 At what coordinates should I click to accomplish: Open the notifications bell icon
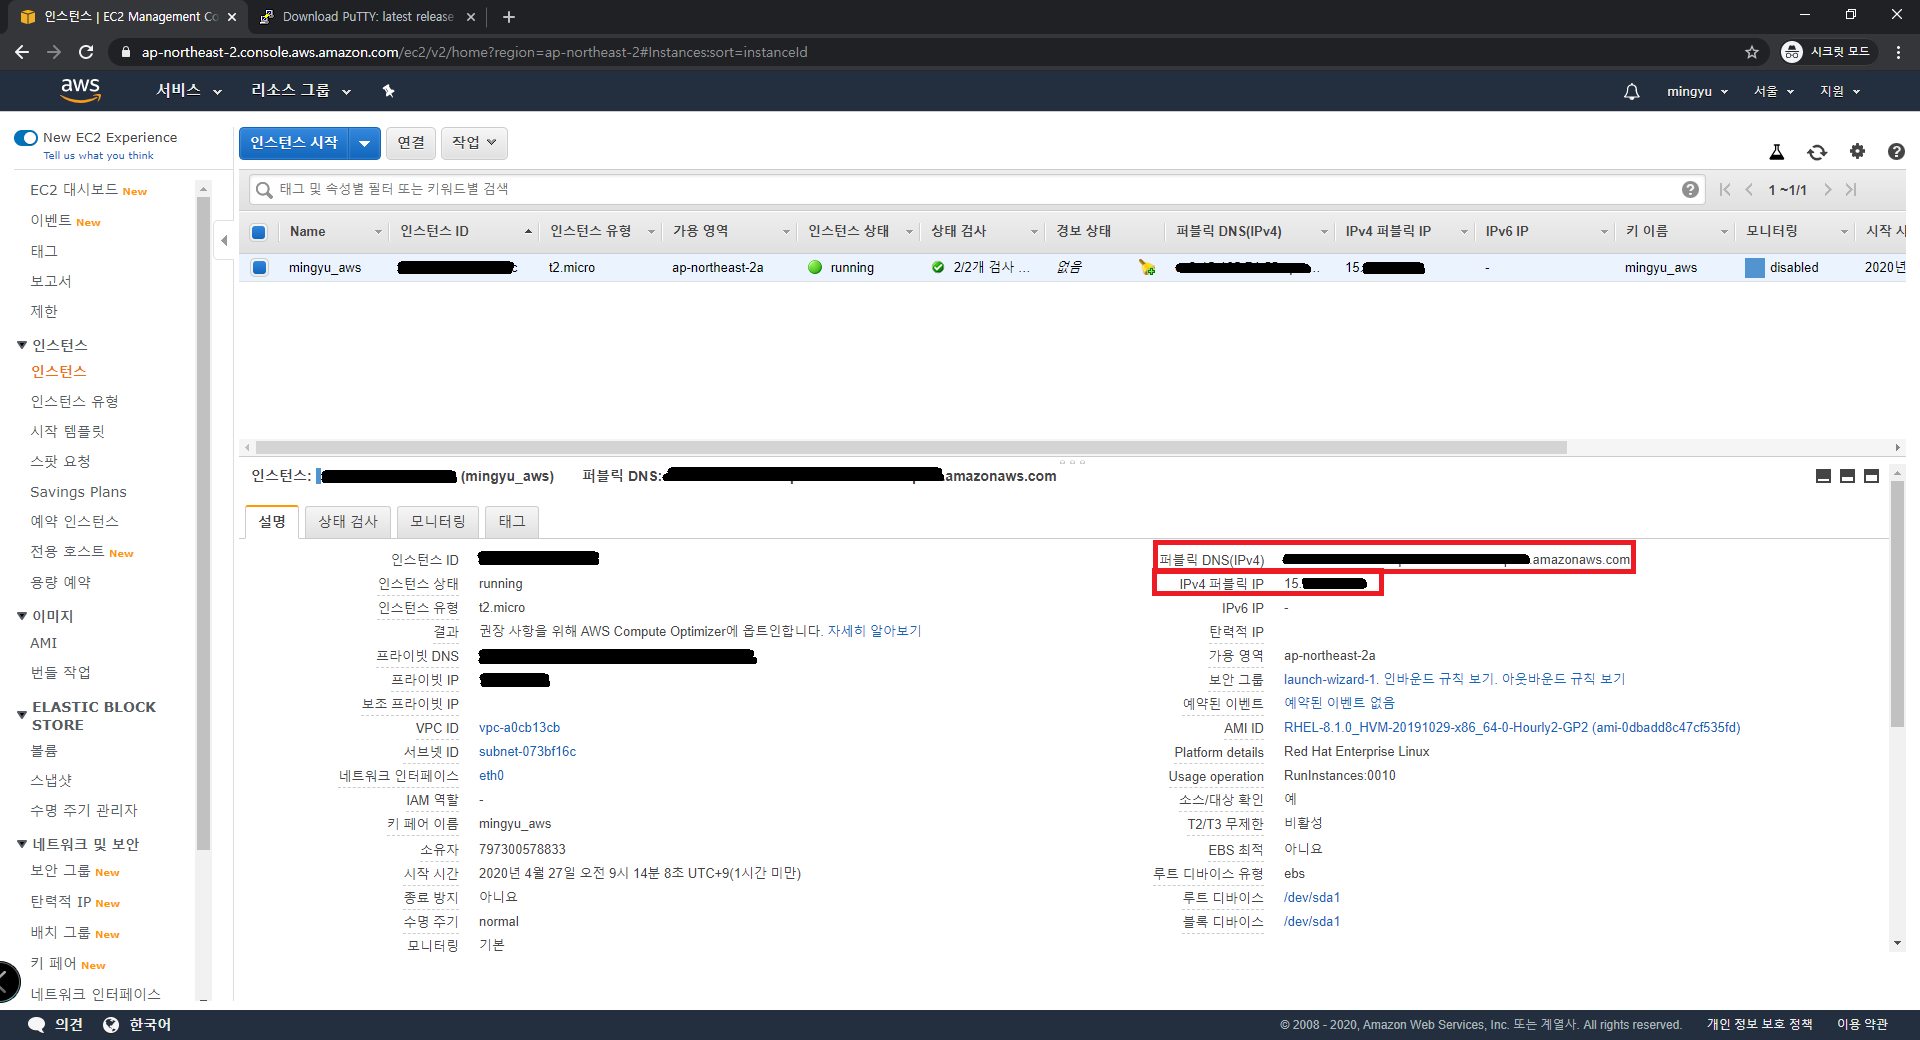(x=1631, y=91)
